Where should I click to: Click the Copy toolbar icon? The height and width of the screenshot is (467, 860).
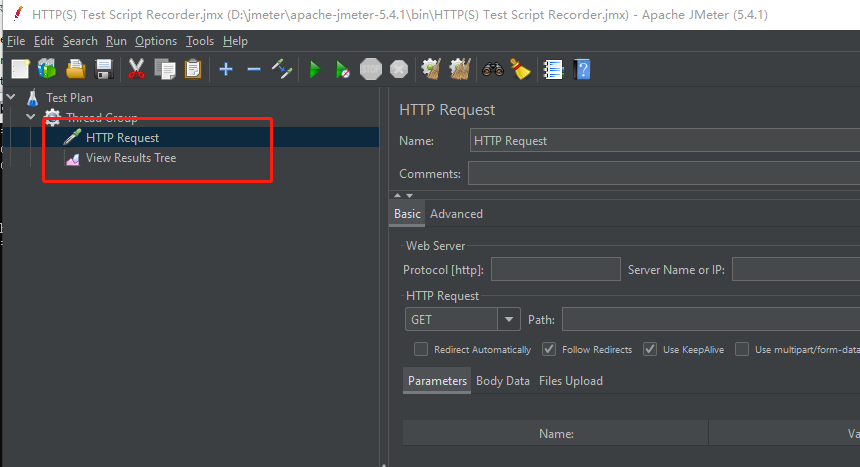click(165, 70)
